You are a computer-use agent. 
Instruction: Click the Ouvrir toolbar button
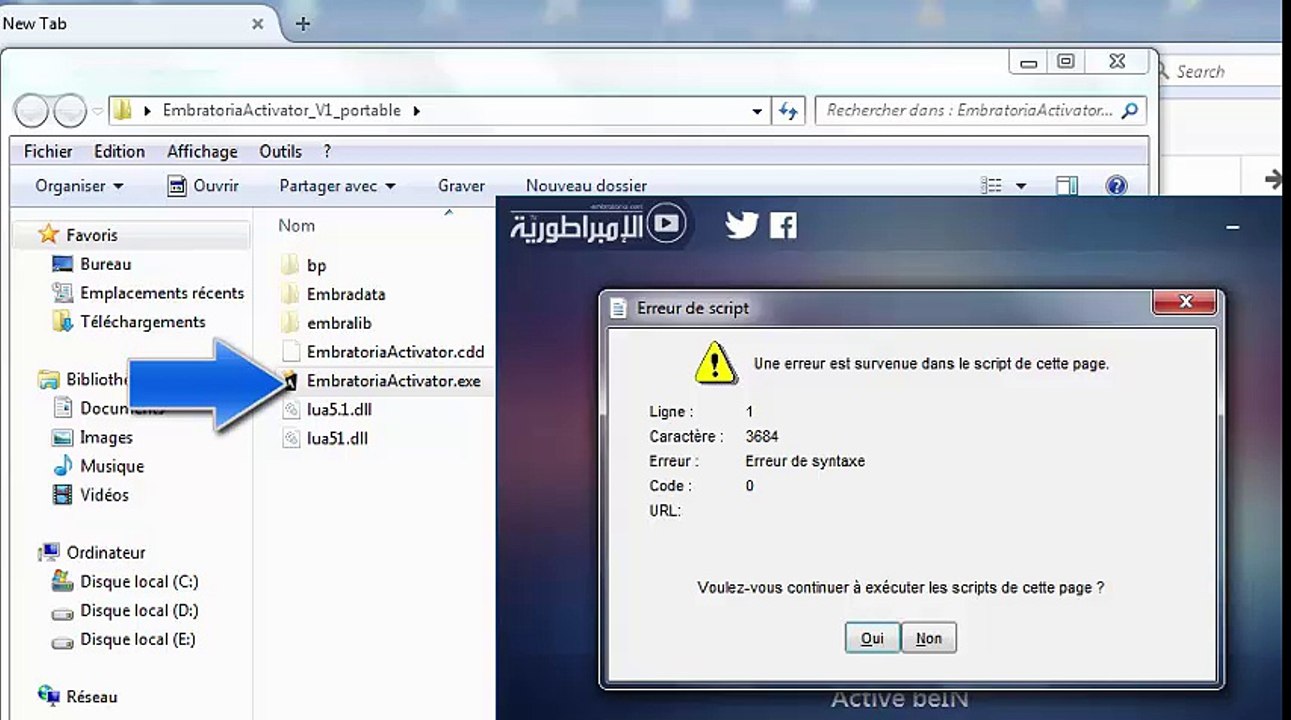[x=203, y=186]
